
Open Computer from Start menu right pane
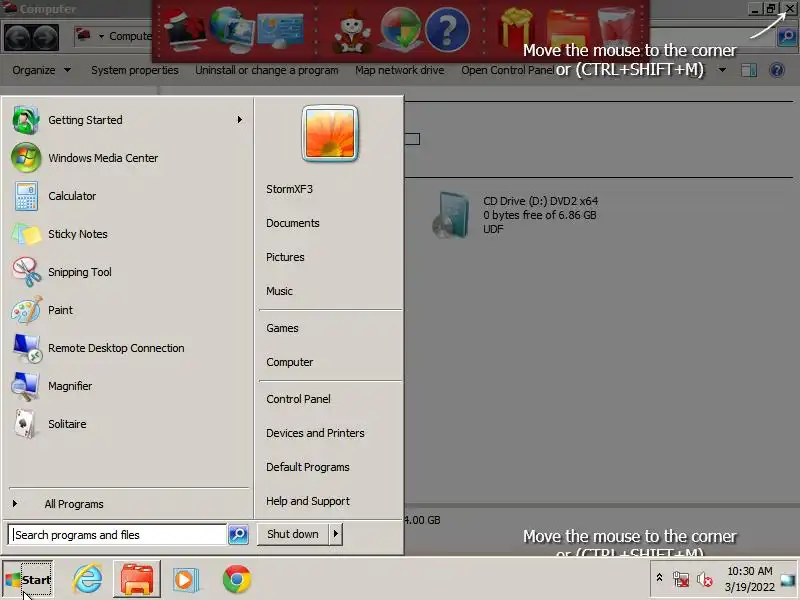(290, 362)
